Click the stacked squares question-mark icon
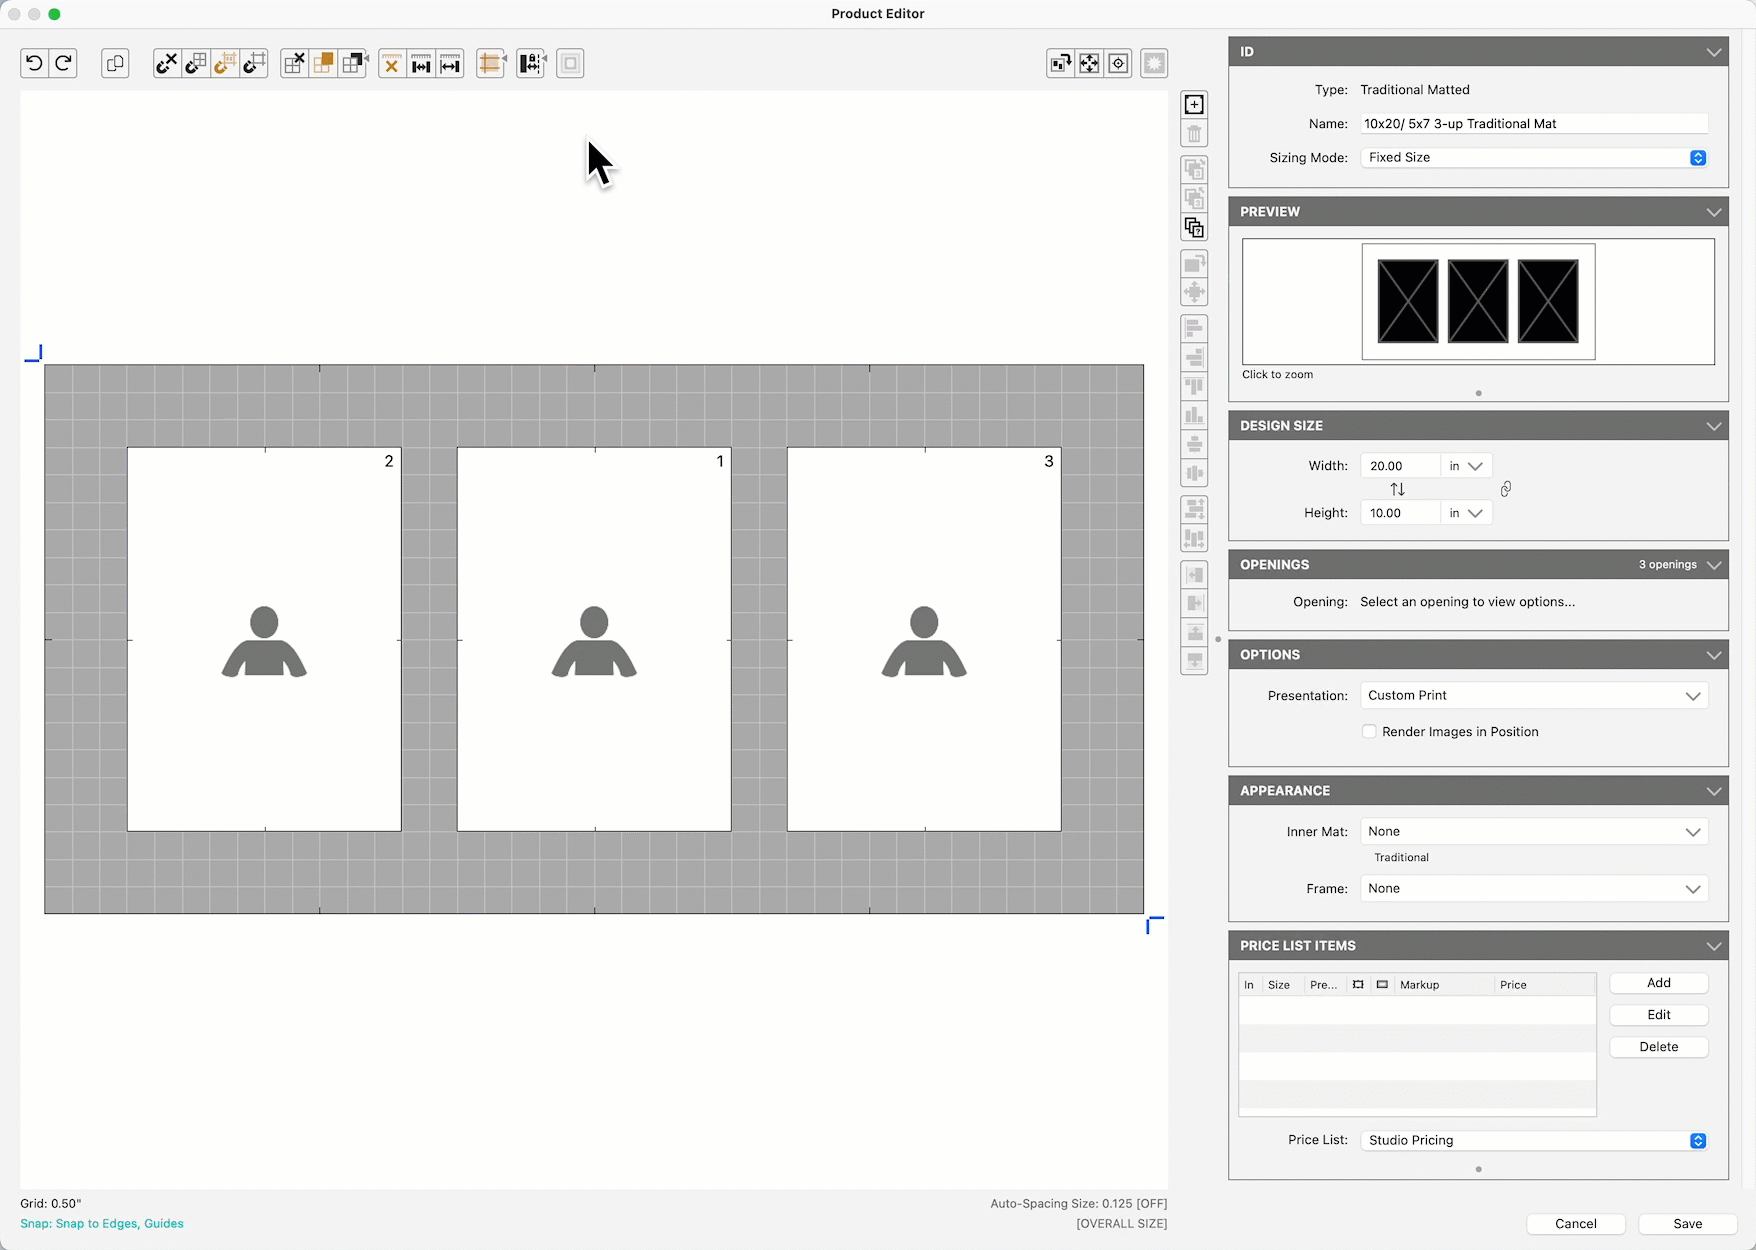Image resolution: width=1756 pixels, height=1250 pixels. (1194, 228)
